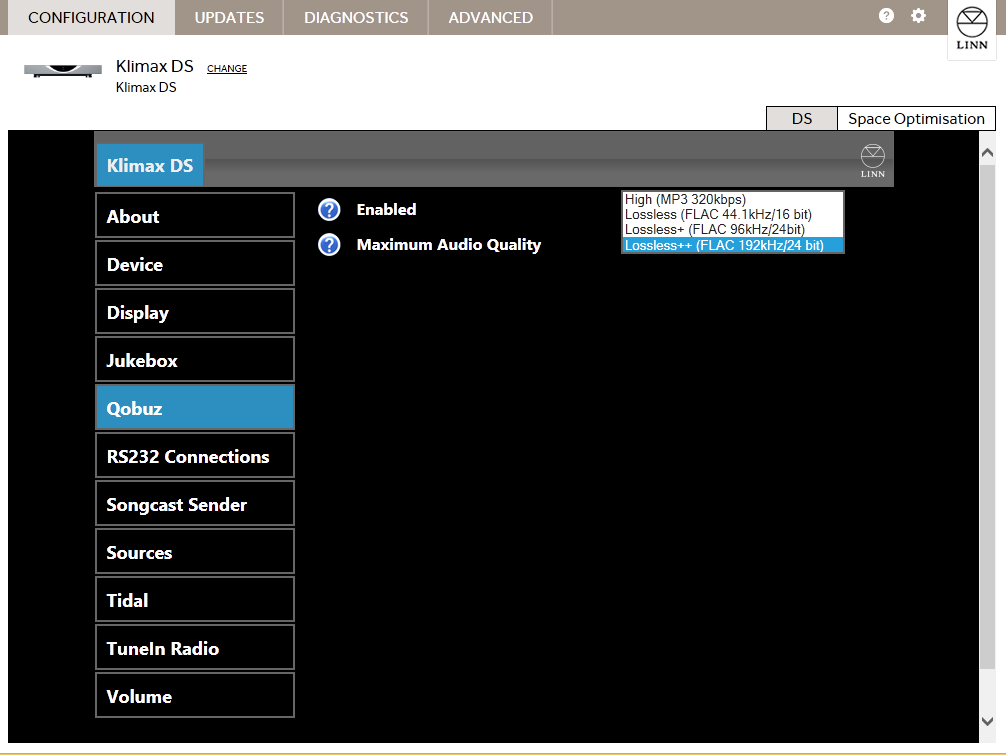The image size is (1006, 755).
Task: Click the scrollbar up arrow
Action: pos(987,153)
